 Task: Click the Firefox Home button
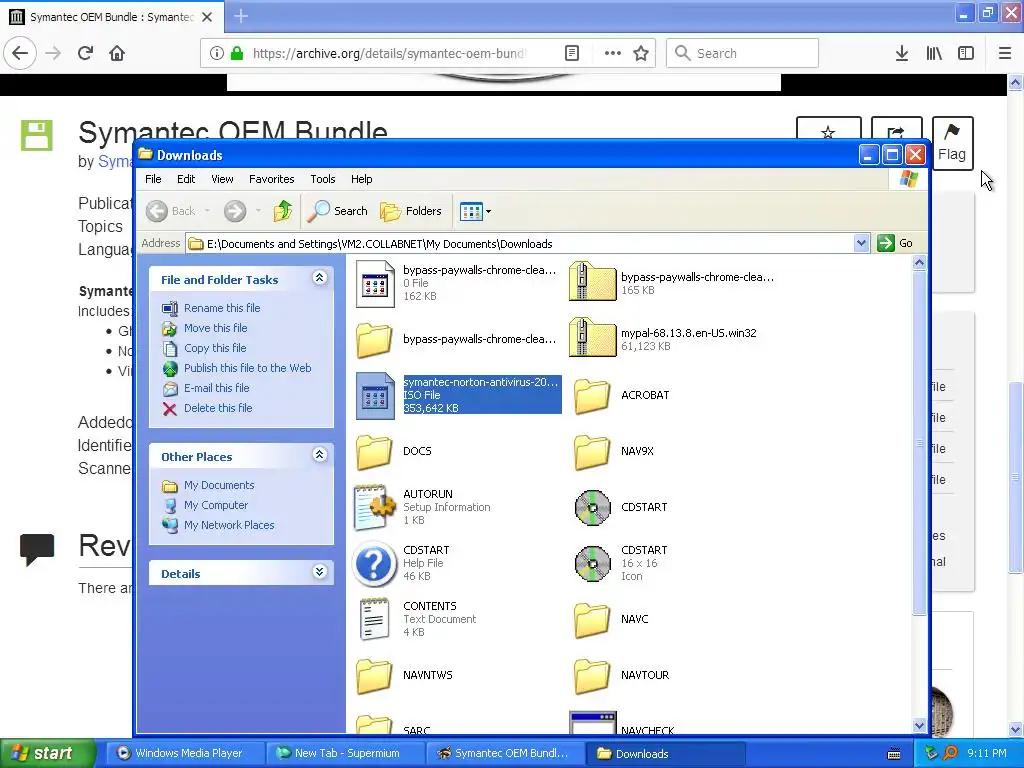tap(117, 53)
